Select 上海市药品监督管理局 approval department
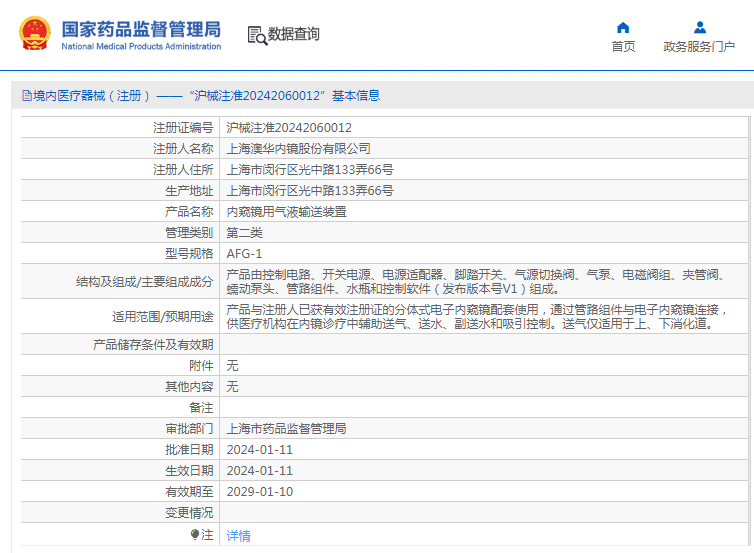Viewport: 754px width, 553px height. [x=287, y=428]
